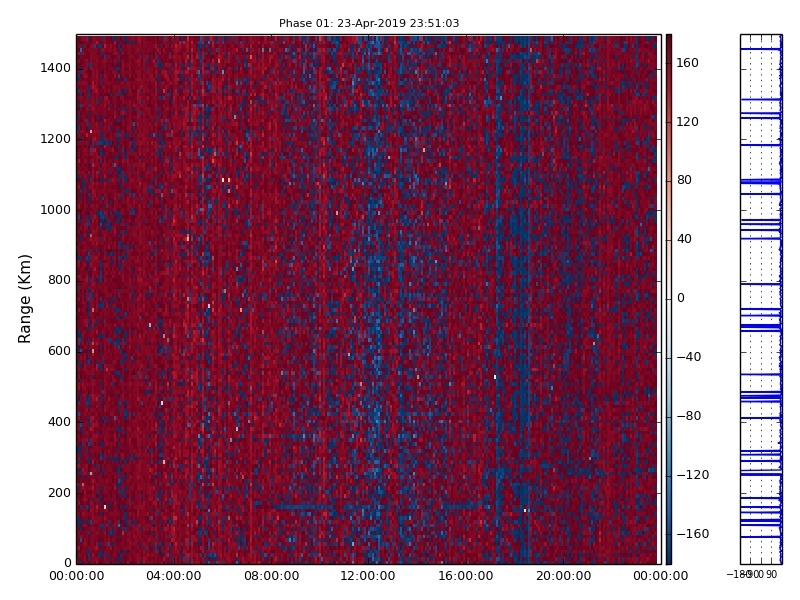Click the 800 range tick label
Screen dimensions: 800x600
click(x=59, y=280)
